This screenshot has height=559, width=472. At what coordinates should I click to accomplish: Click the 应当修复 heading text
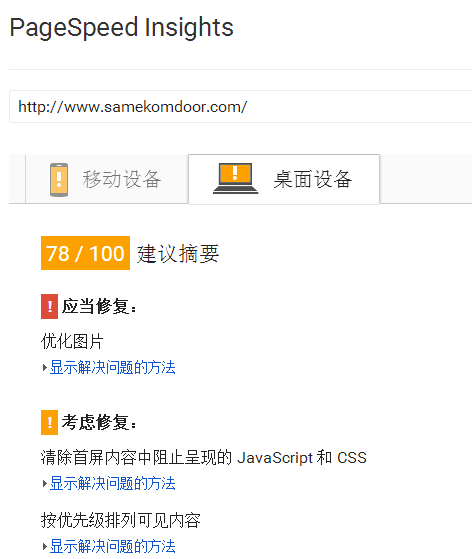(x=99, y=306)
